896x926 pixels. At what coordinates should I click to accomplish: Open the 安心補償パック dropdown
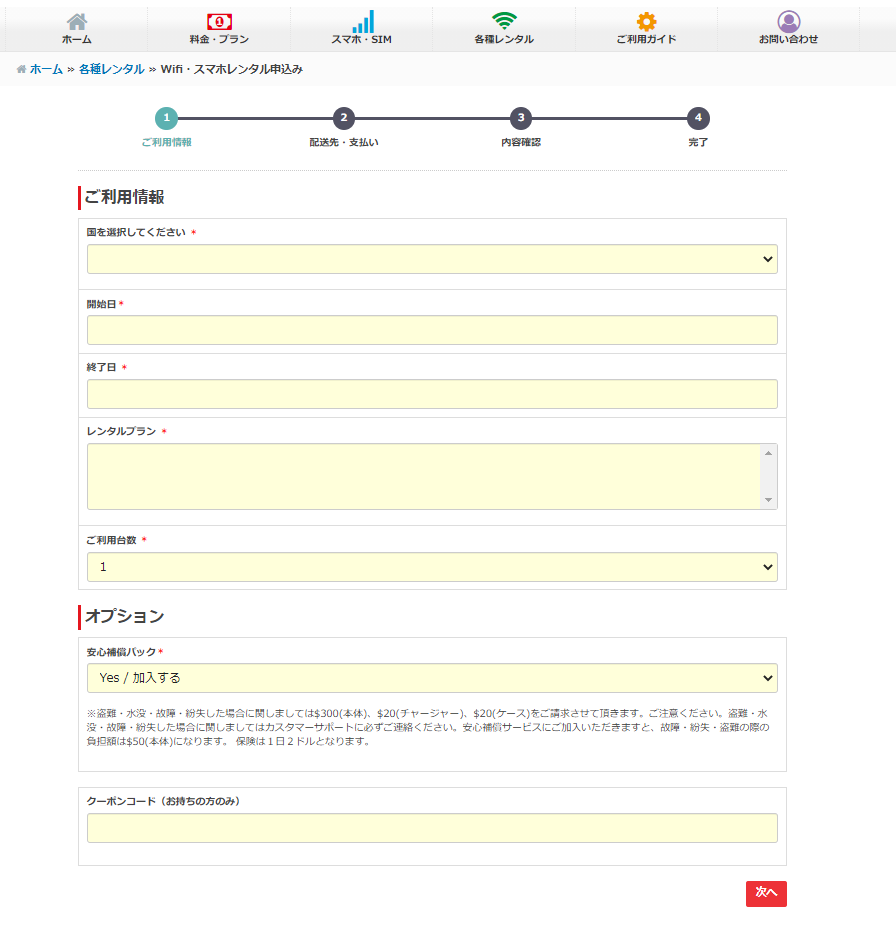[x=432, y=678]
